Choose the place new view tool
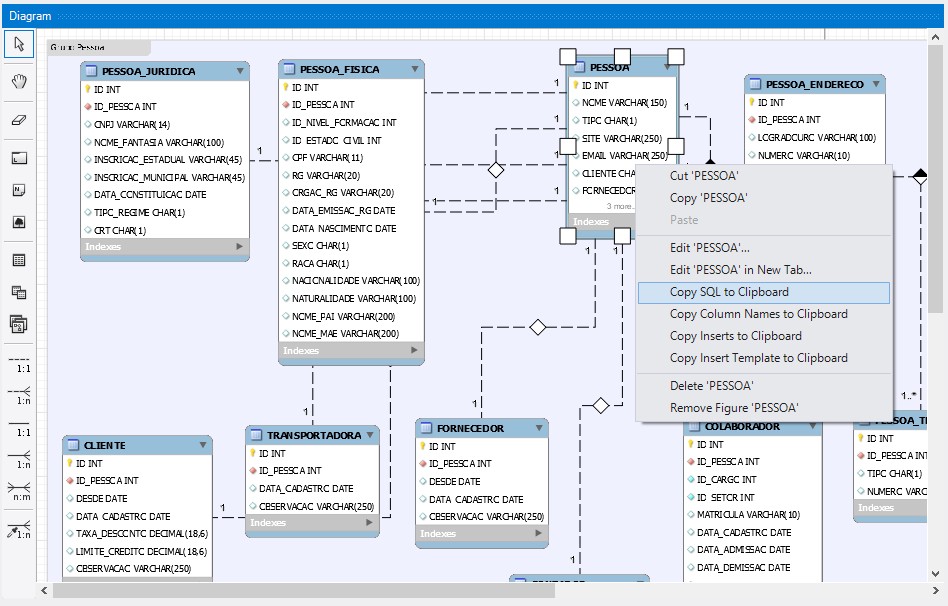The width and height of the screenshot is (948, 606). pos(19,292)
